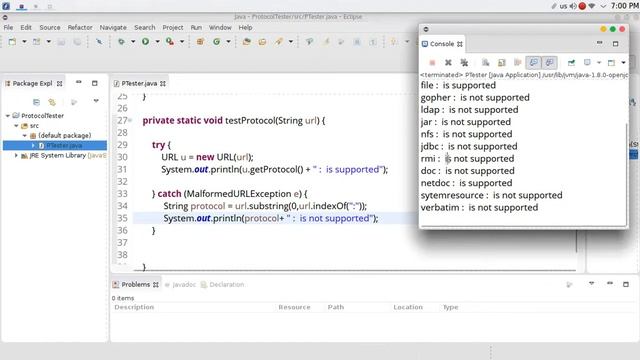
Task: Open the Open Console dropdown arrow
Action: pyautogui.click(x=623, y=62)
